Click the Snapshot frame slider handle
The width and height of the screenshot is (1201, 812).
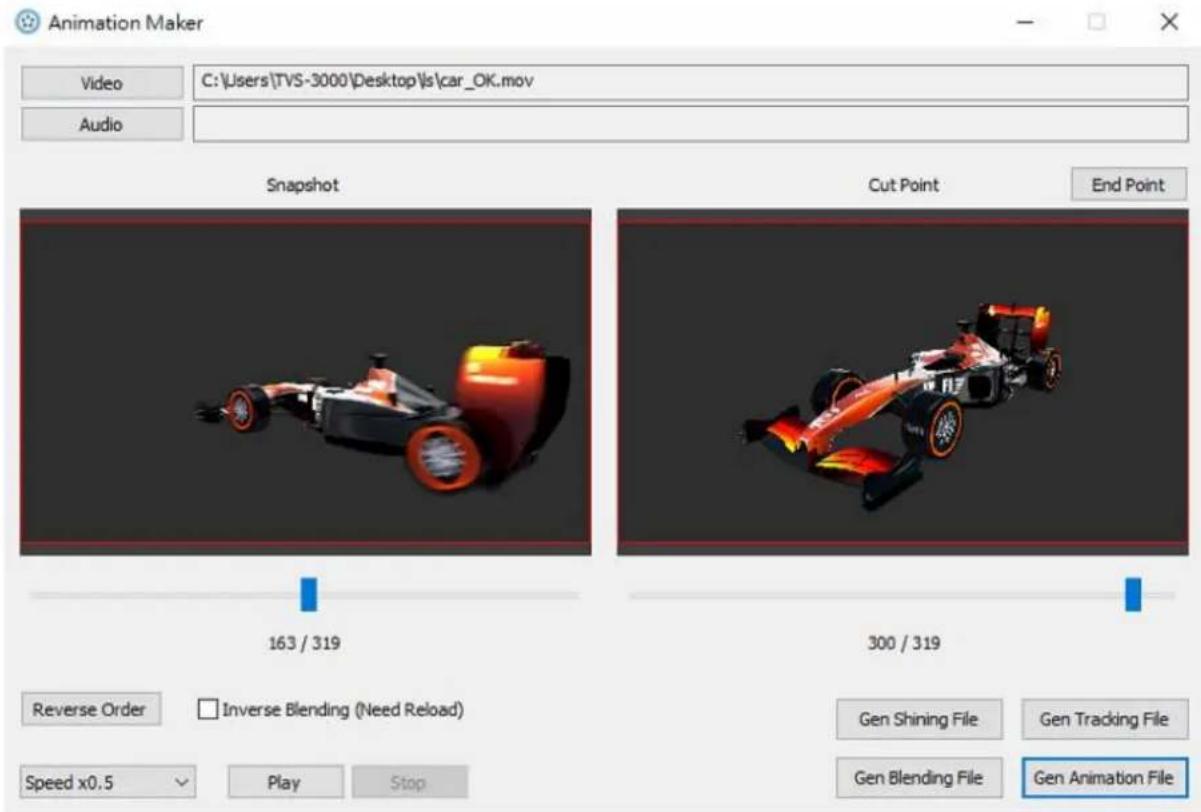click(309, 593)
